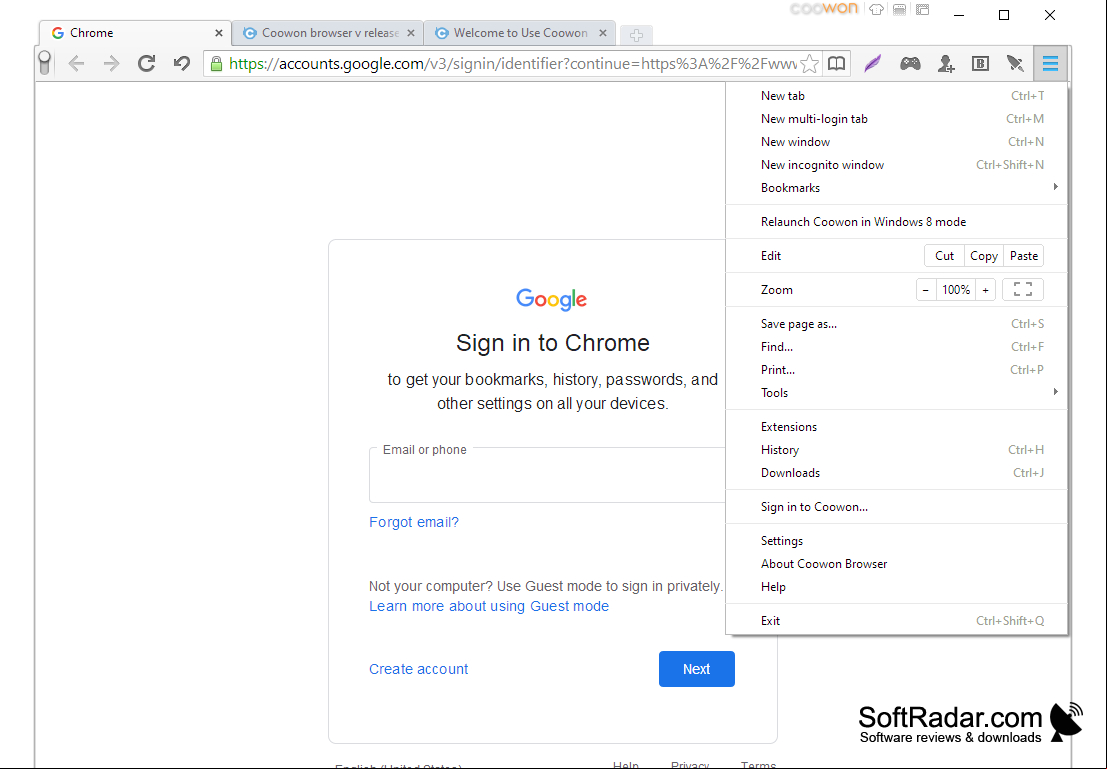Select New tab from the menu
Viewport: 1107px width, 769px height.
pos(897,96)
